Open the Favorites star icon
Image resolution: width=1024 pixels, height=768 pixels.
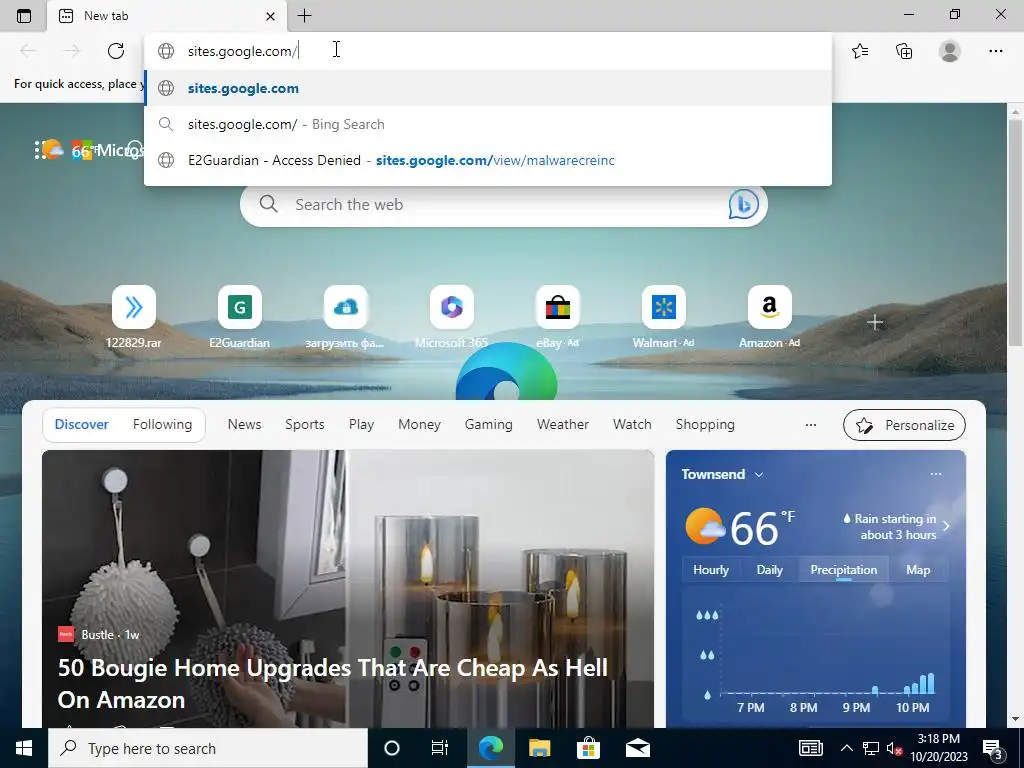(860, 51)
